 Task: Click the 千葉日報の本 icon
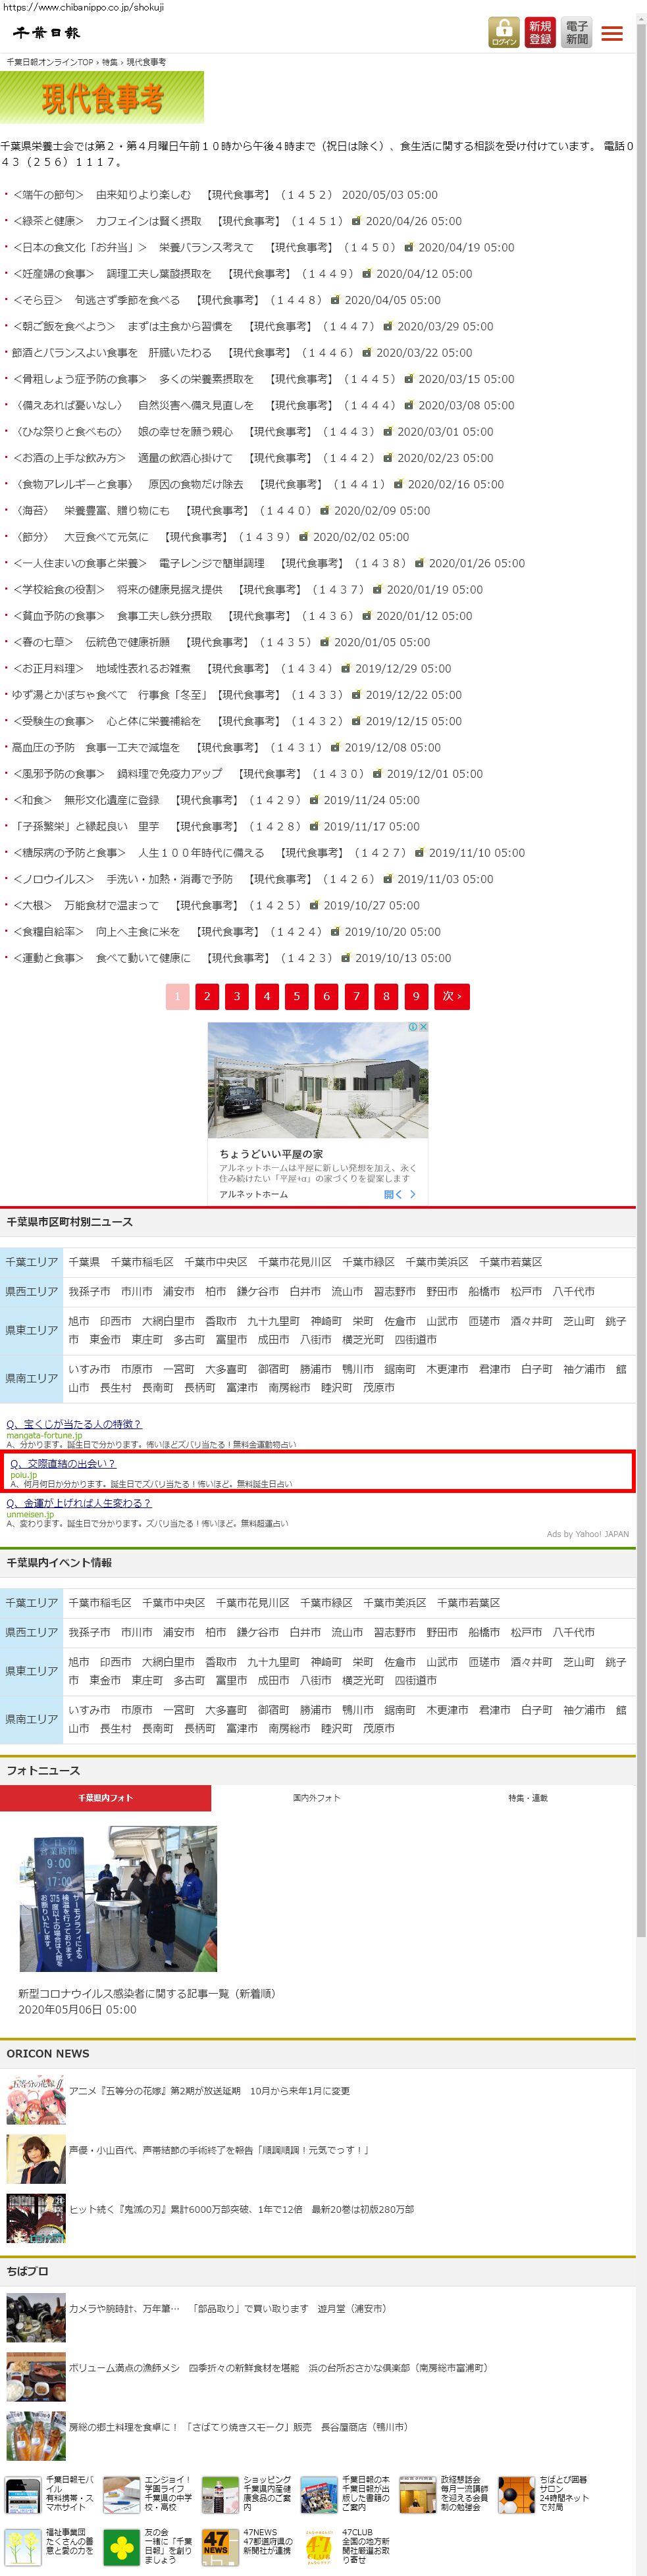(319, 2494)
